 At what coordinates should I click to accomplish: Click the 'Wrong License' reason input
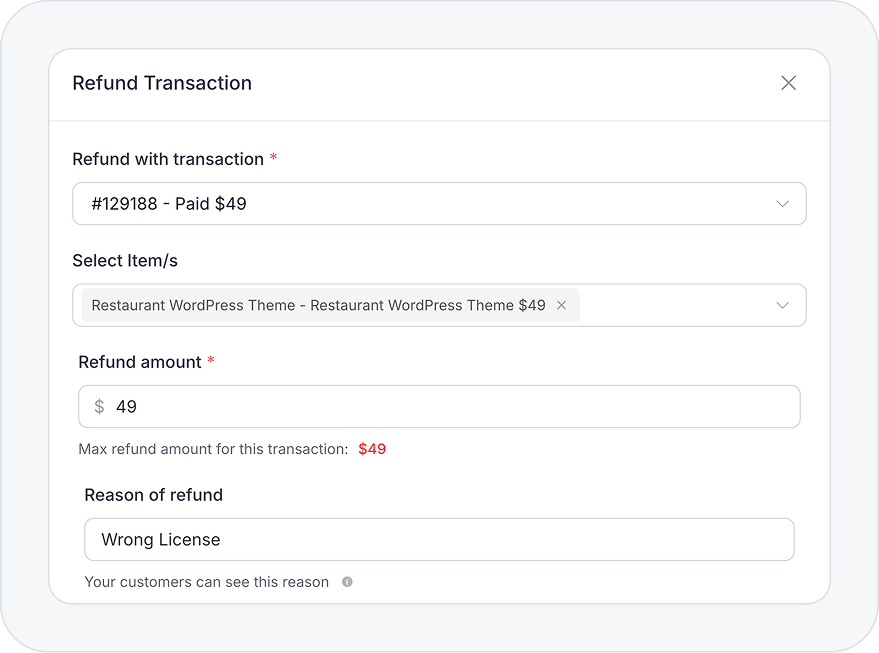click(440, 540)
